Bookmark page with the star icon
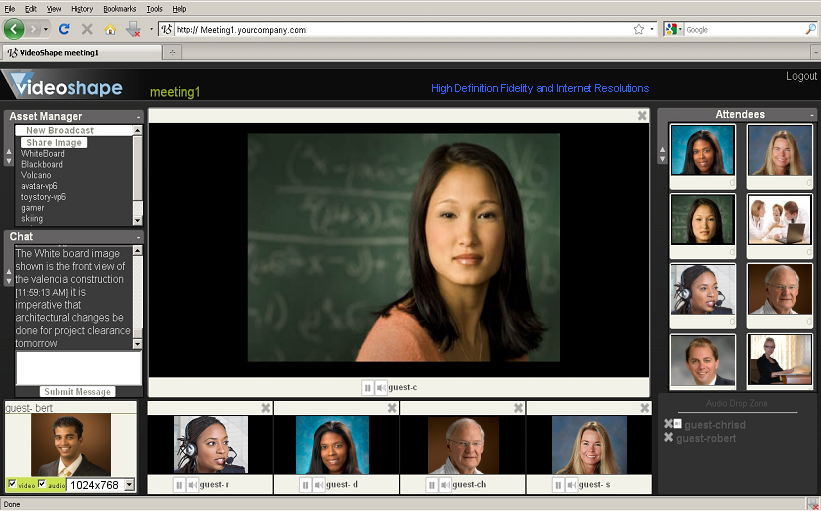The image size is (821, 511). 638,29
